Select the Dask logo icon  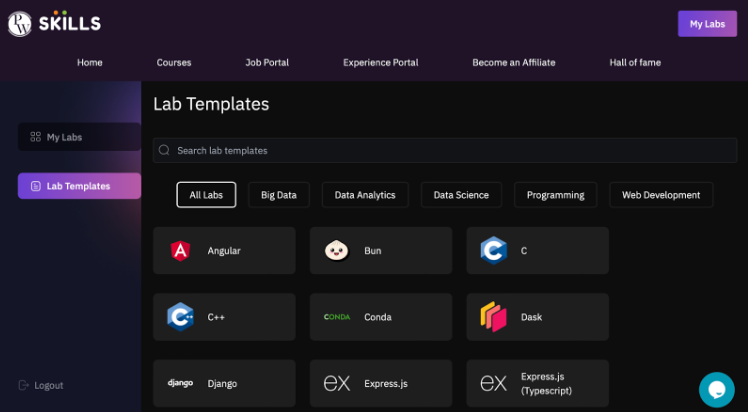point(493,317)
